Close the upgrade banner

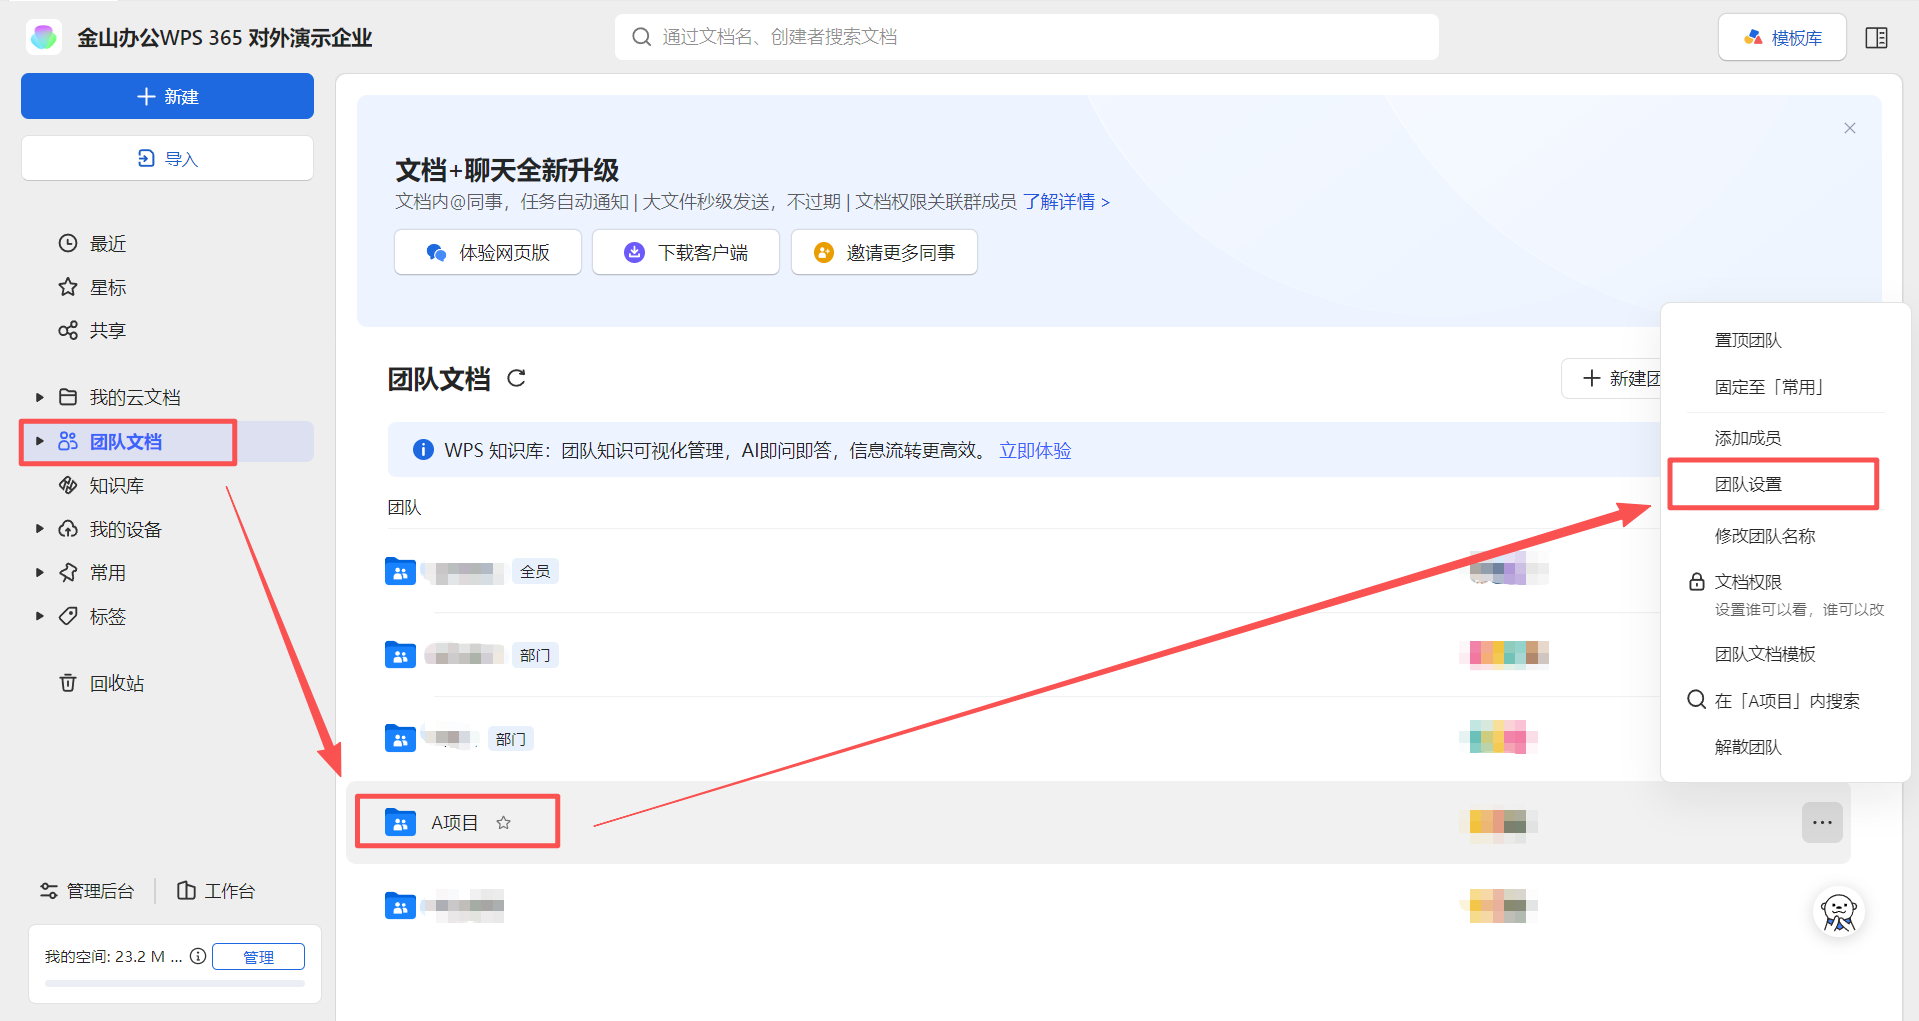(1850, 128)
